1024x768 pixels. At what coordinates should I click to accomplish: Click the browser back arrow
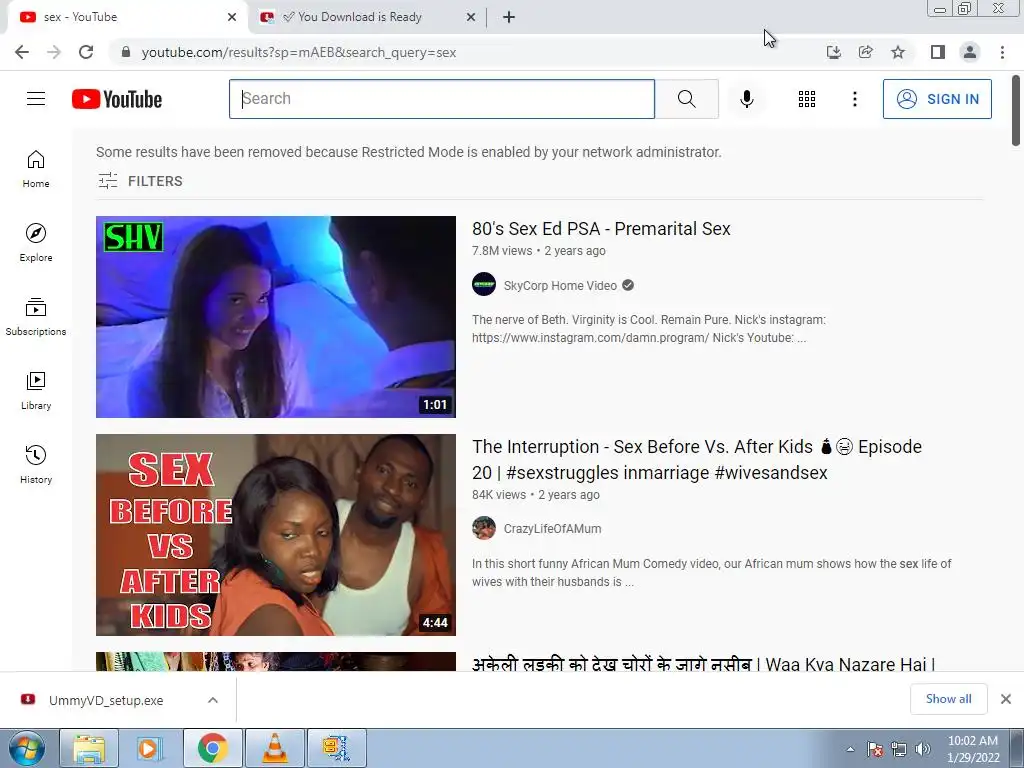22,52
